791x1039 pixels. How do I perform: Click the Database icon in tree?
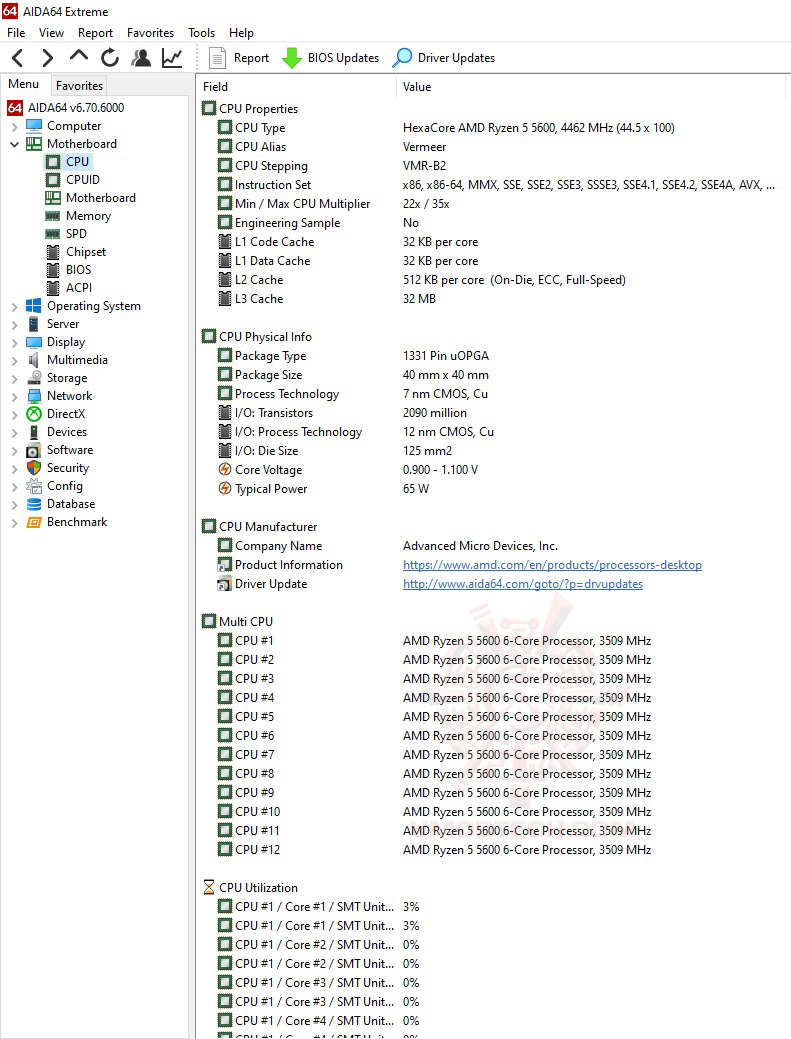pyautogui.click(x=34, y=504)
